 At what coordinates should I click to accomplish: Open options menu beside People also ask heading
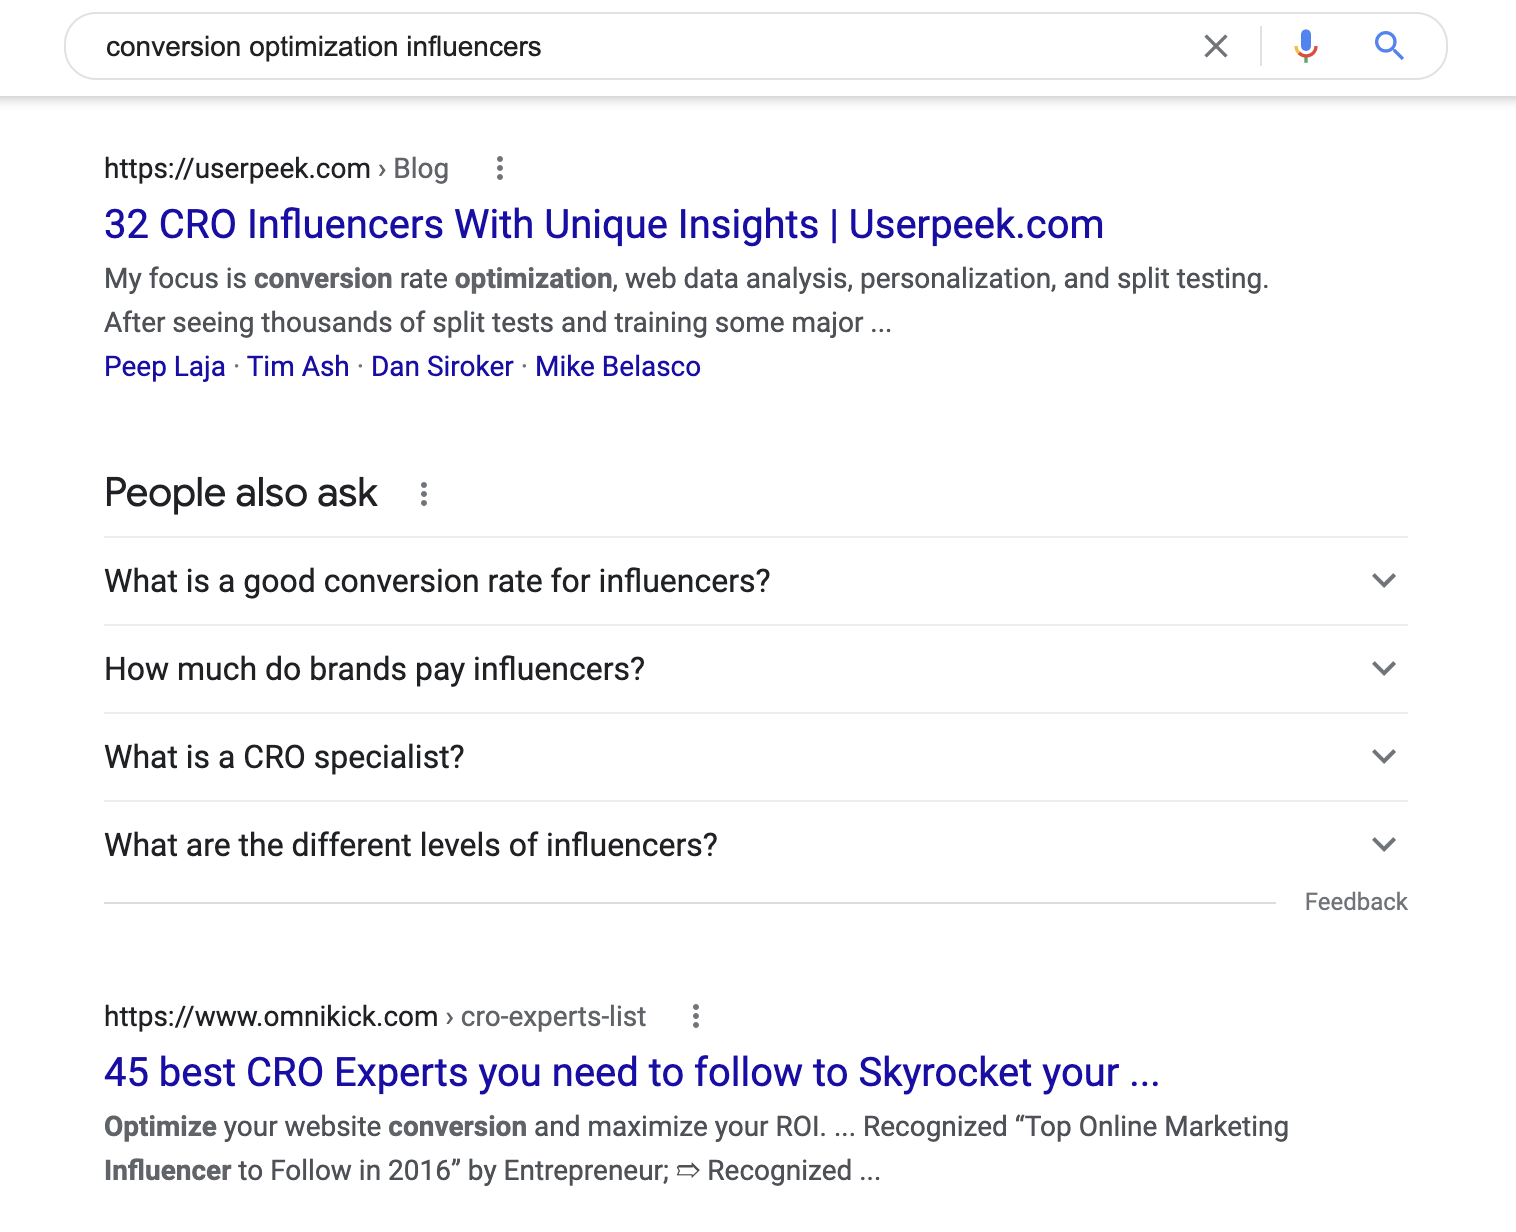pyautogui.click(x=424, y=493)
